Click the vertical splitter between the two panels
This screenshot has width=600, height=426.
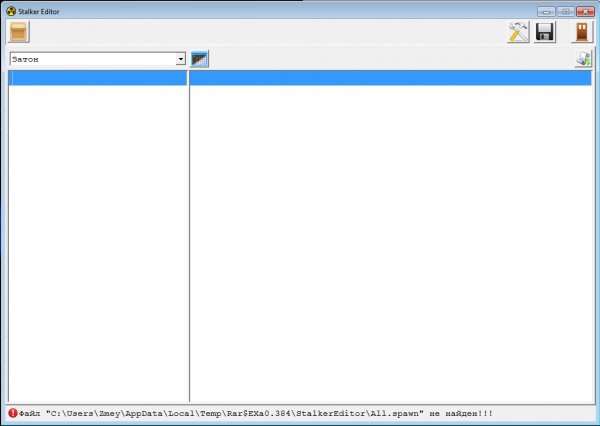(188, 240)
